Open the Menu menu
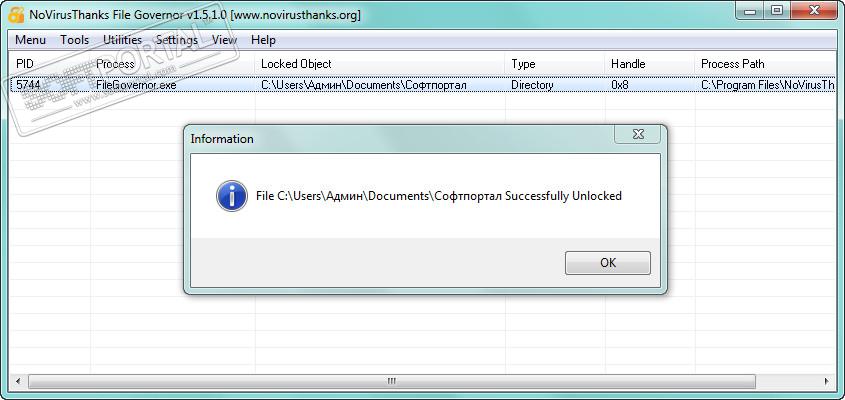Image resolution: width=845 pixels, height=400 pixels. [x=30, y=40]
